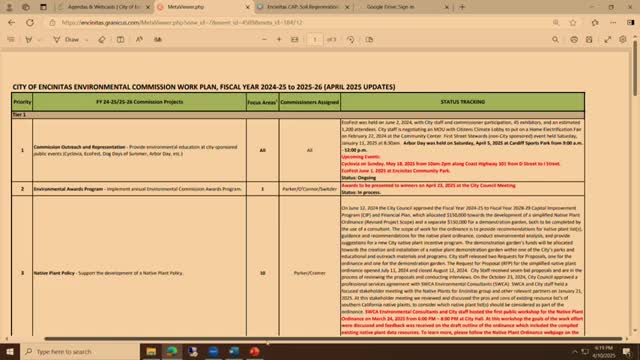Select the Erase tool in PDF toolbar
The width and height of the screenshot is (640, 360).
click(102, 40)
